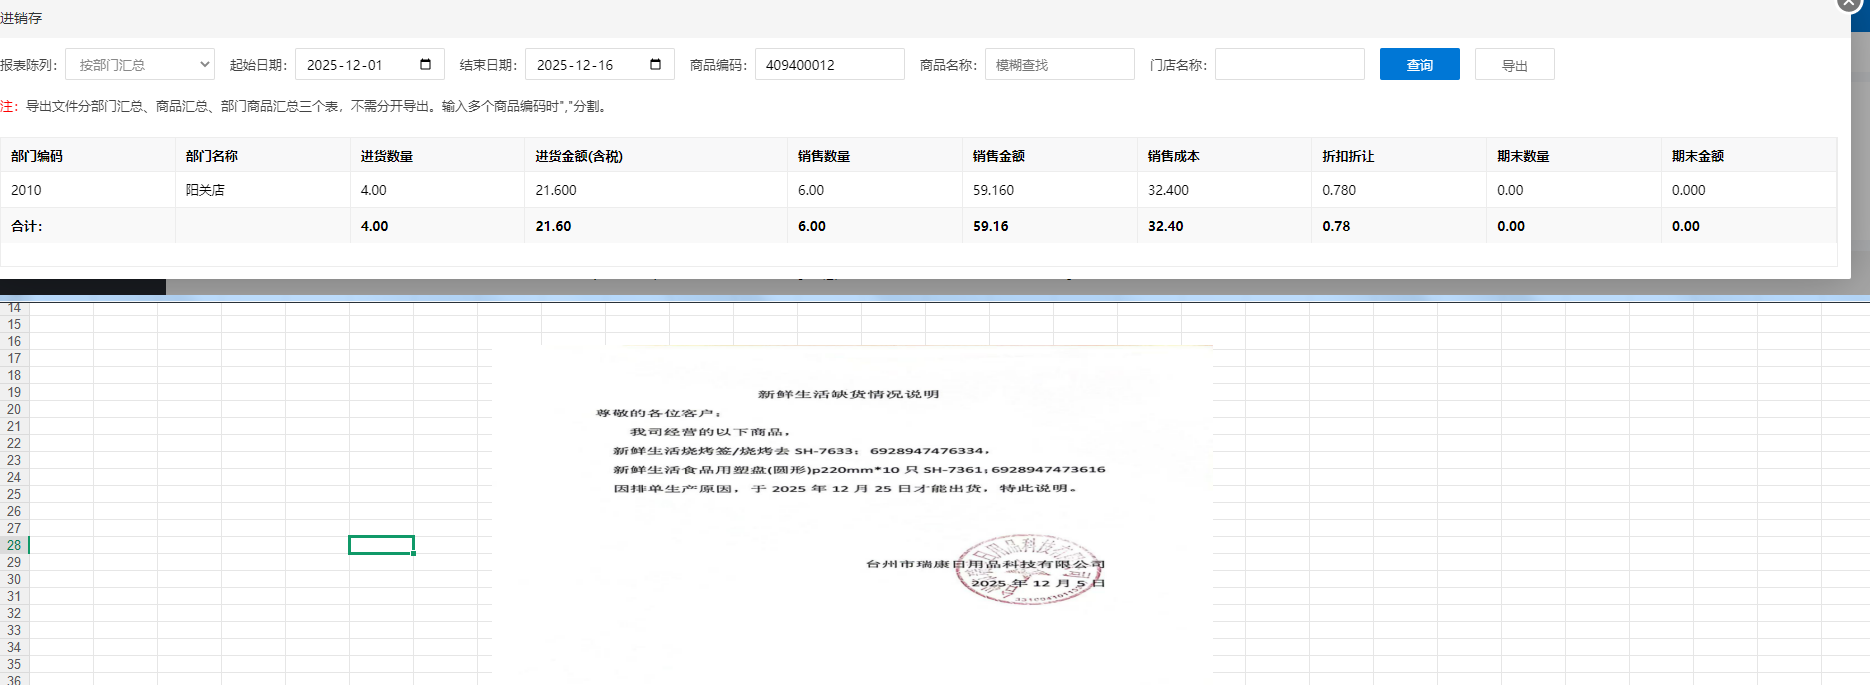Close the 进销存 dialog with the X
The height and width of the screenshot is (685, 1870).
(x=1849, y=4)
